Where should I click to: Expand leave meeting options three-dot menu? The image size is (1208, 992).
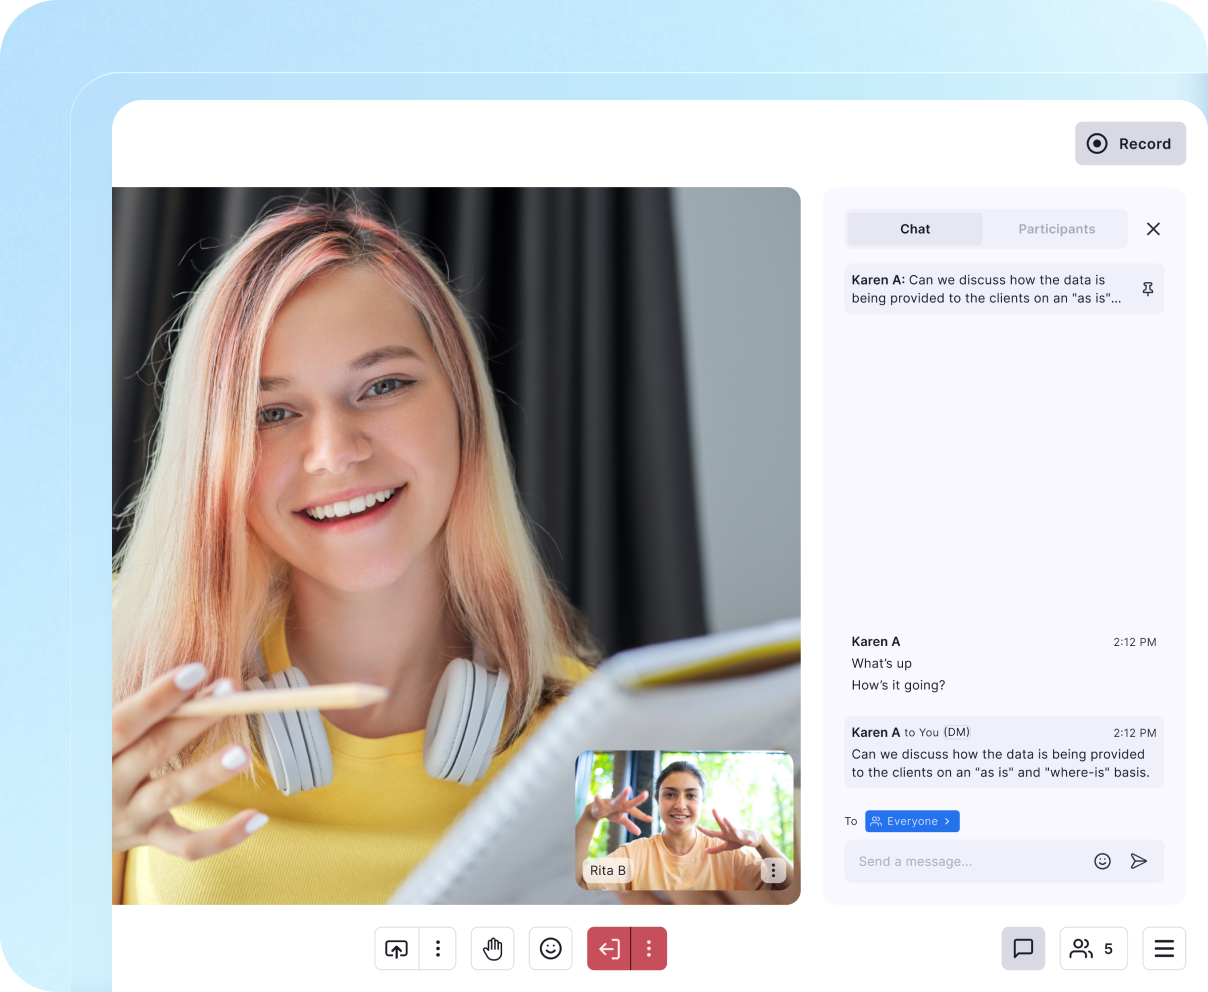tap(649, 949)
